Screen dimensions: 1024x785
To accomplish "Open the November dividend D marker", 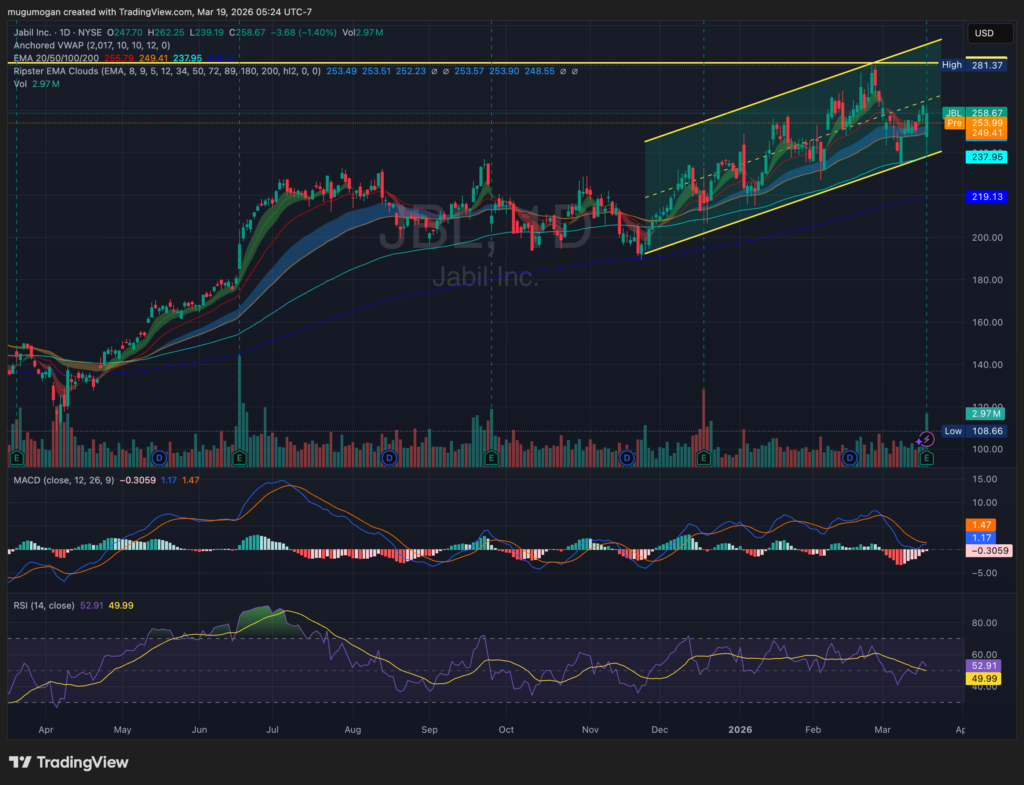I will [627, 457].
